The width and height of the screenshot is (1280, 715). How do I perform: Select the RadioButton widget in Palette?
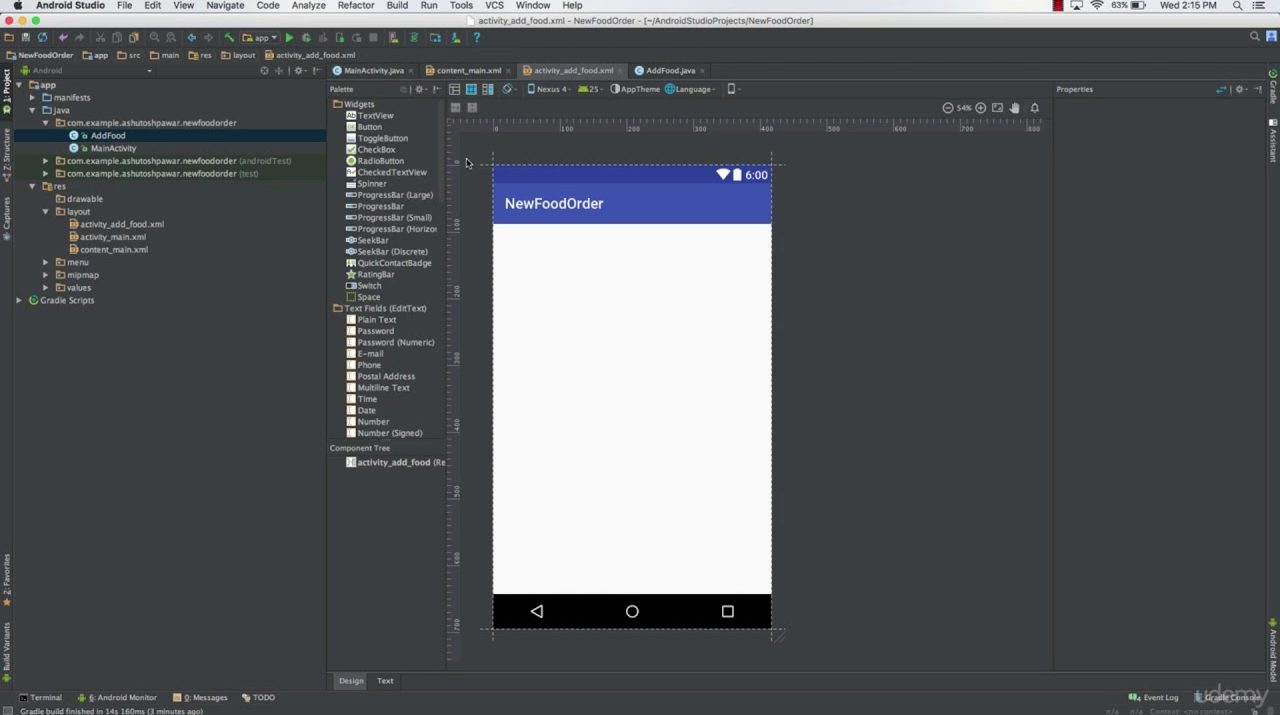(x=380, y=161)
